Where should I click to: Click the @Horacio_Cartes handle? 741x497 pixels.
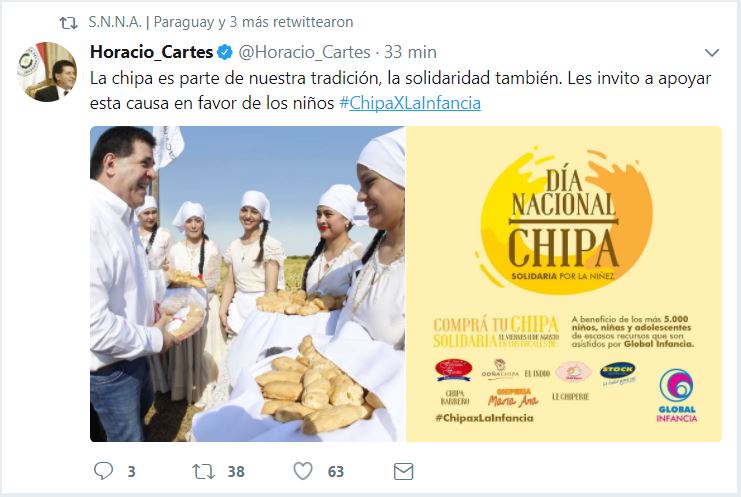click(x=304, y=52)
